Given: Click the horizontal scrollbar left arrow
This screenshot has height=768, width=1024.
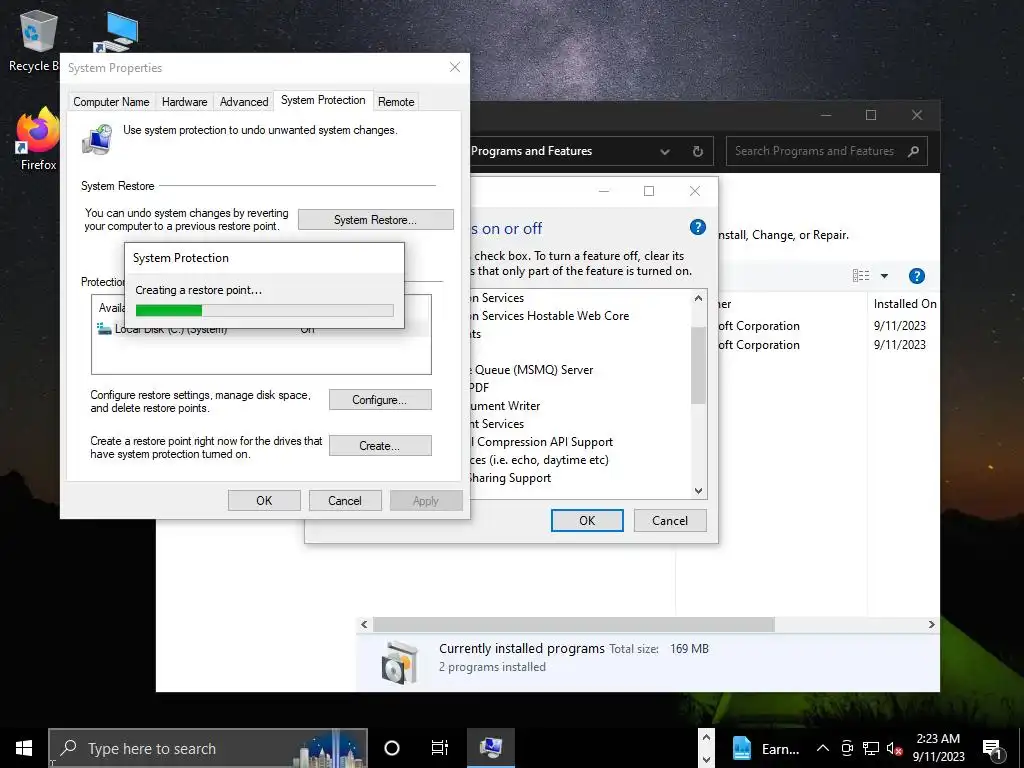Looking at the screenshot, I should point(364,624).
